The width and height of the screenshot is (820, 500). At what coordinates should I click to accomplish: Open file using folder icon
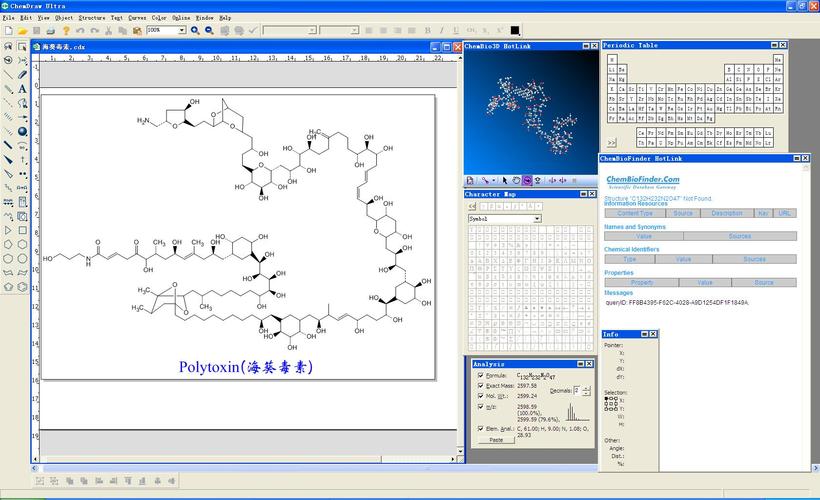coord(22,31)
